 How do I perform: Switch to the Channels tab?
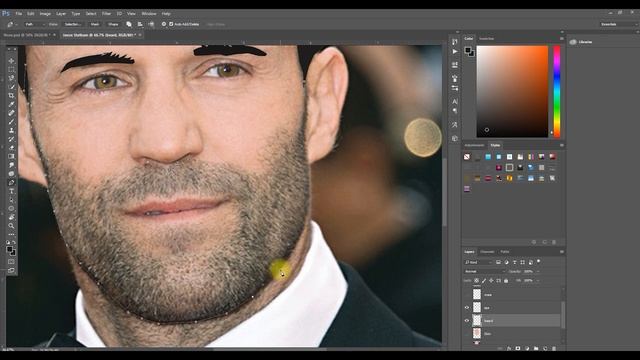487,252
